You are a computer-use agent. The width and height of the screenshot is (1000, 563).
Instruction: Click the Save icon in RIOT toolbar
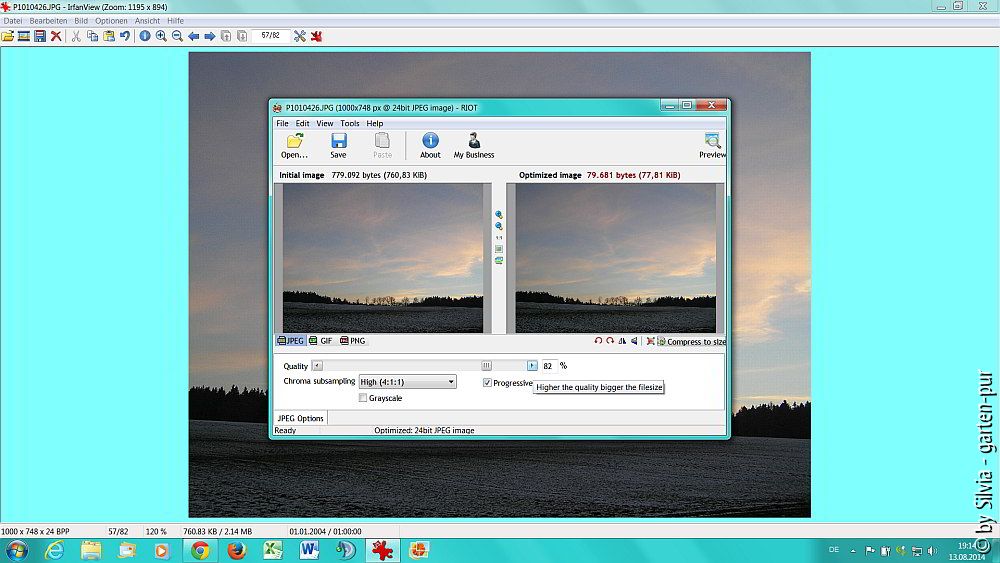pyautogui.click(x=338, y=145)
